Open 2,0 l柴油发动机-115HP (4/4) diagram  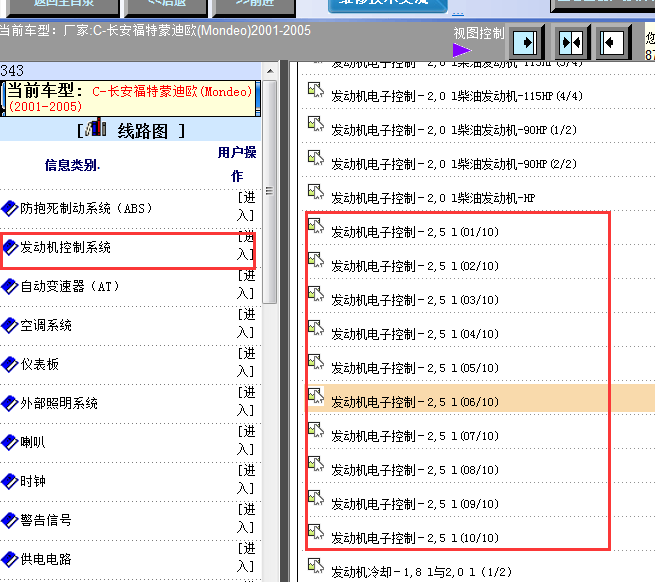[457, 96]
